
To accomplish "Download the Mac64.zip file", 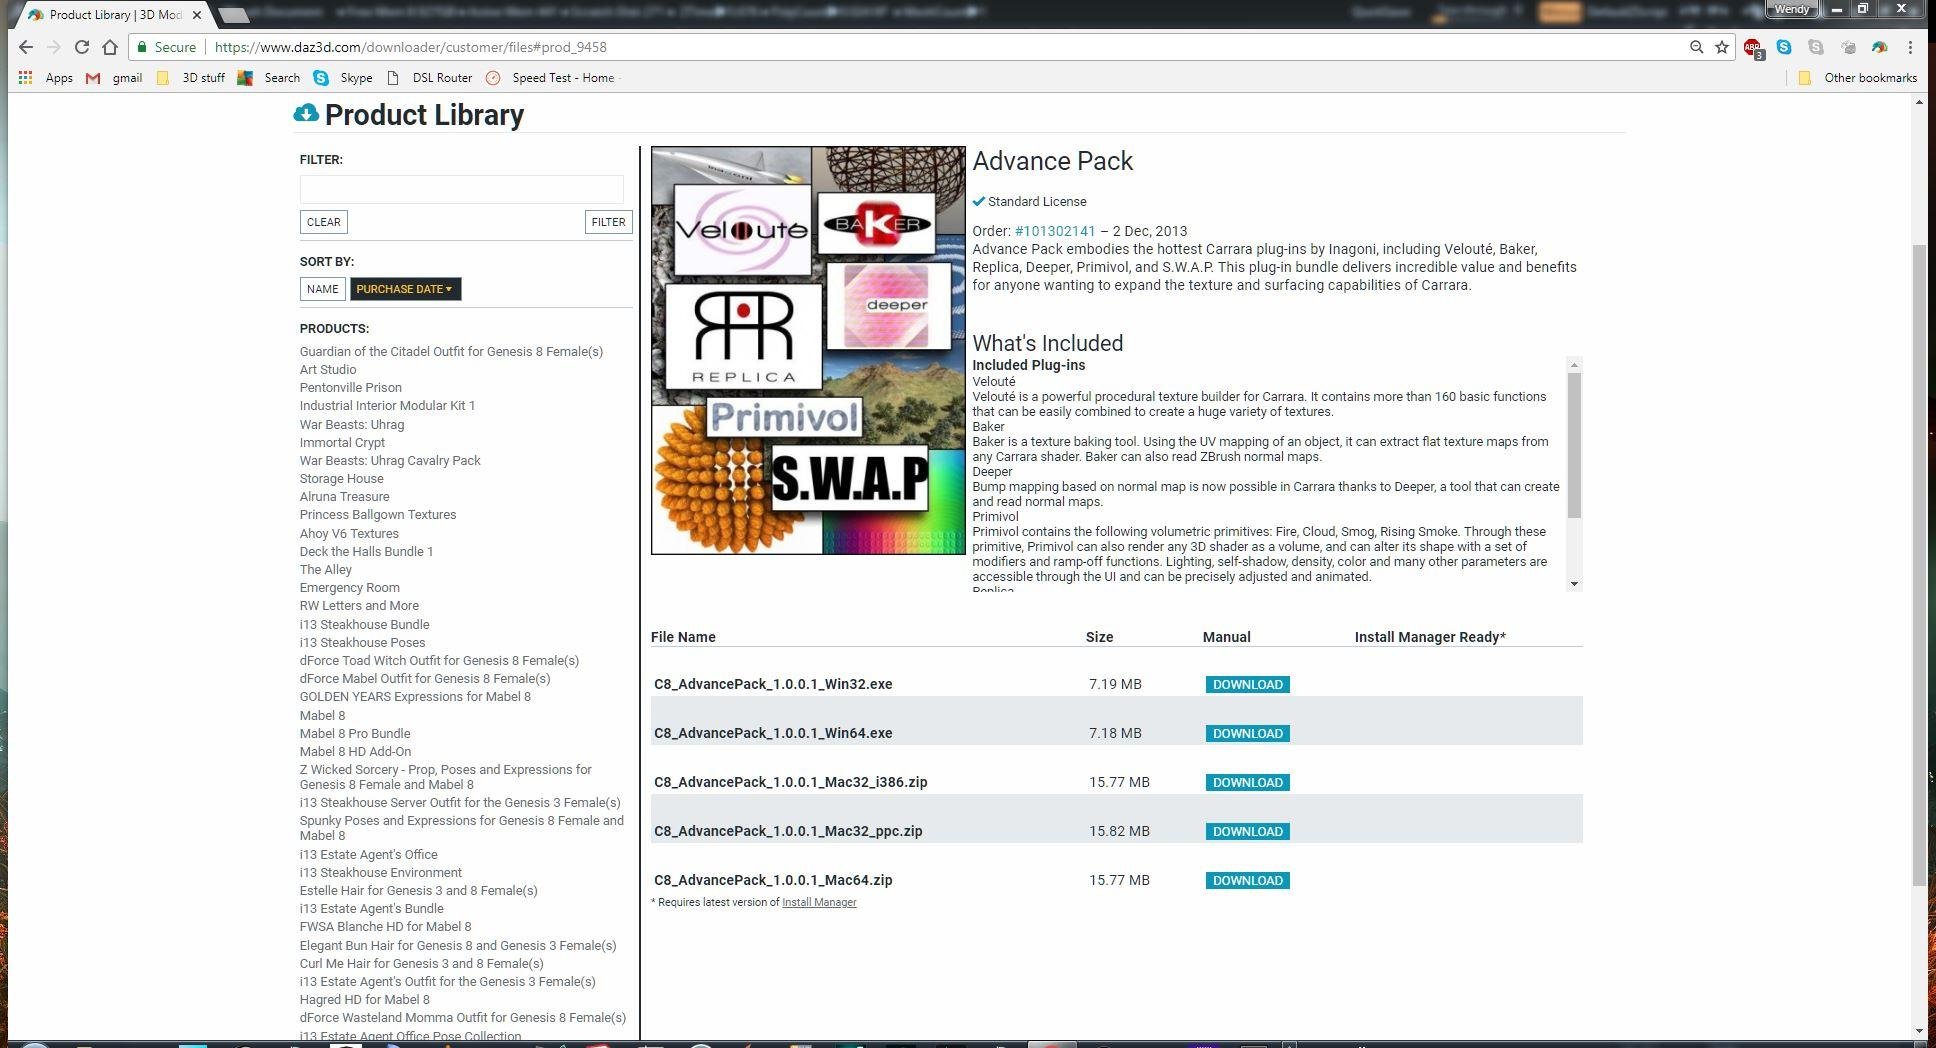I will pos(1247,880).
